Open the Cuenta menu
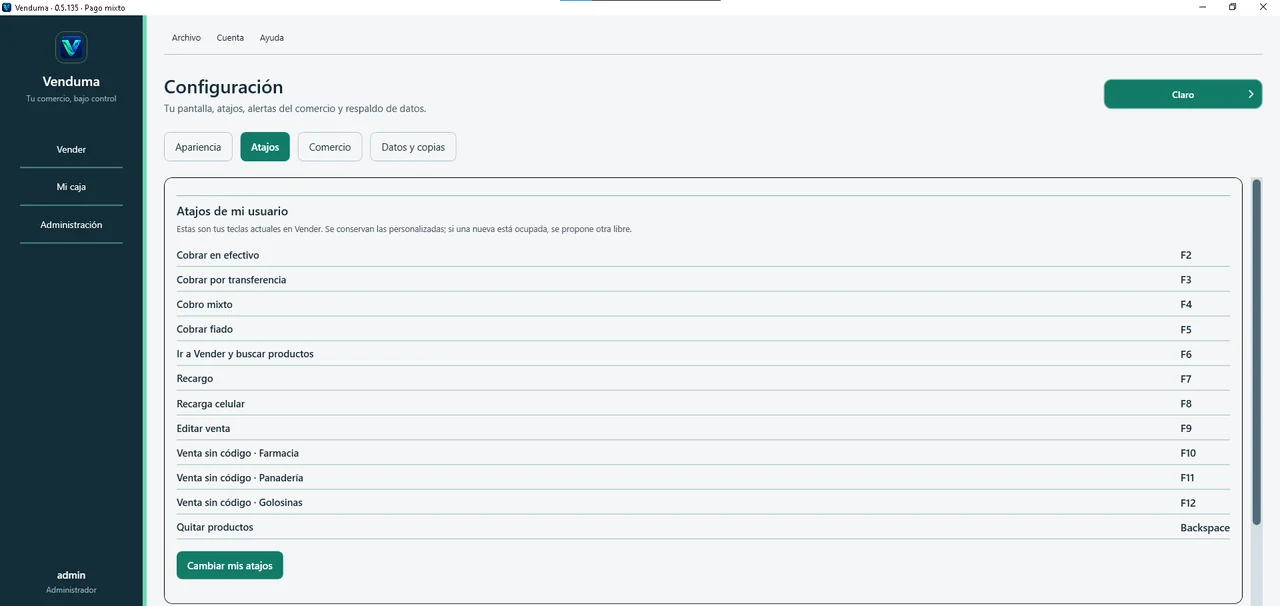The height and width of the screenshot is (606, 1280). tap(230, 38)
